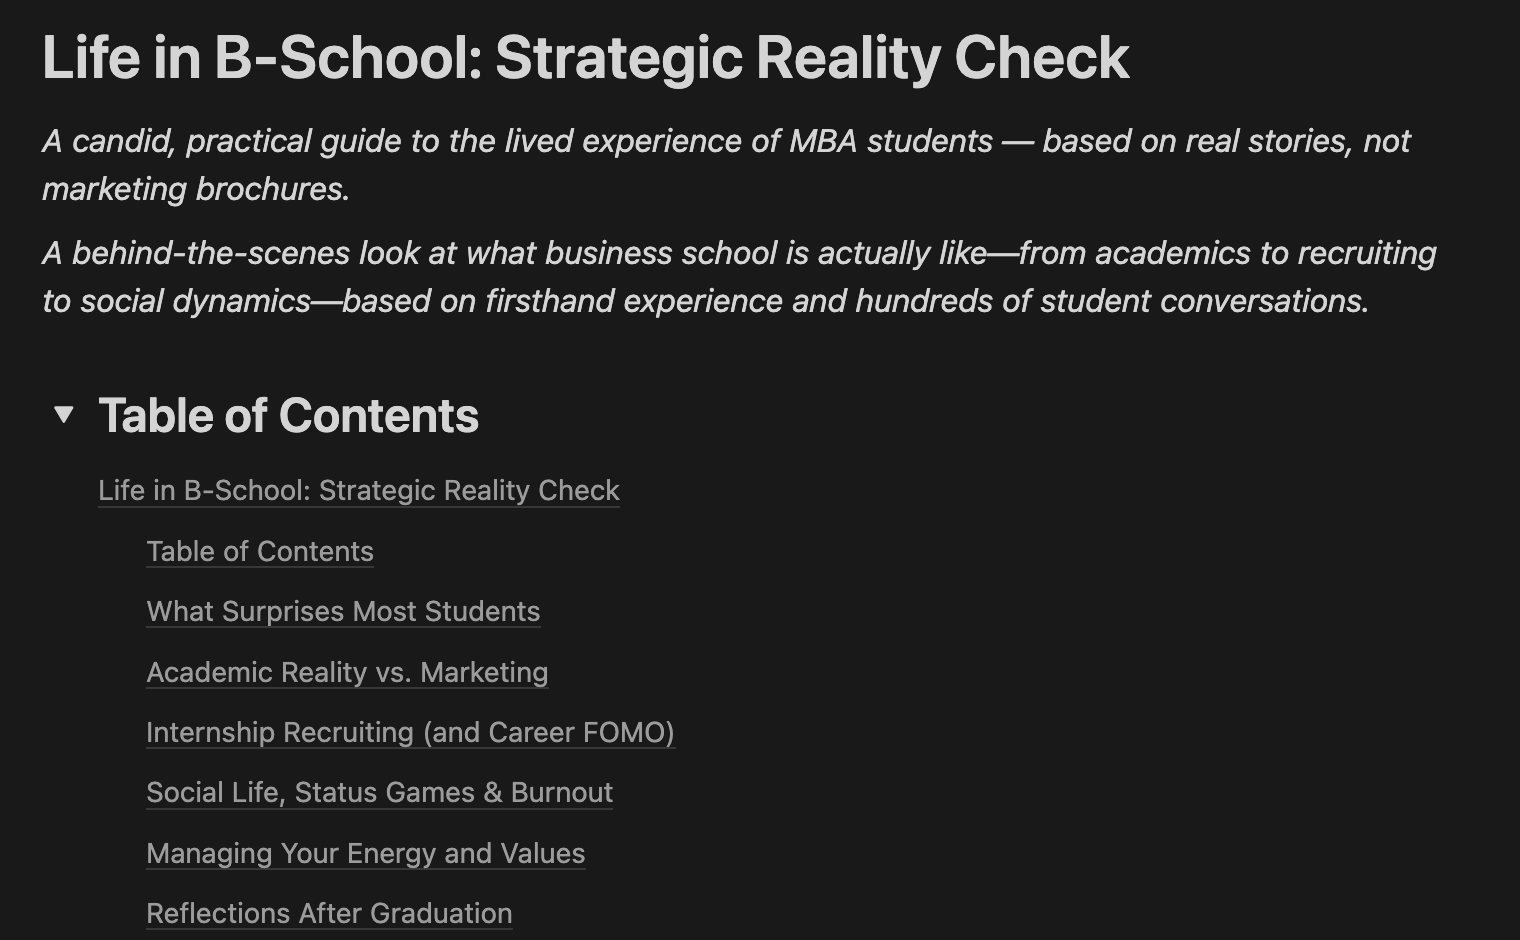1520x940 pixels.
Task: Collapse the Table of Contents toggle triangle
Action: (x=64, y=415)
